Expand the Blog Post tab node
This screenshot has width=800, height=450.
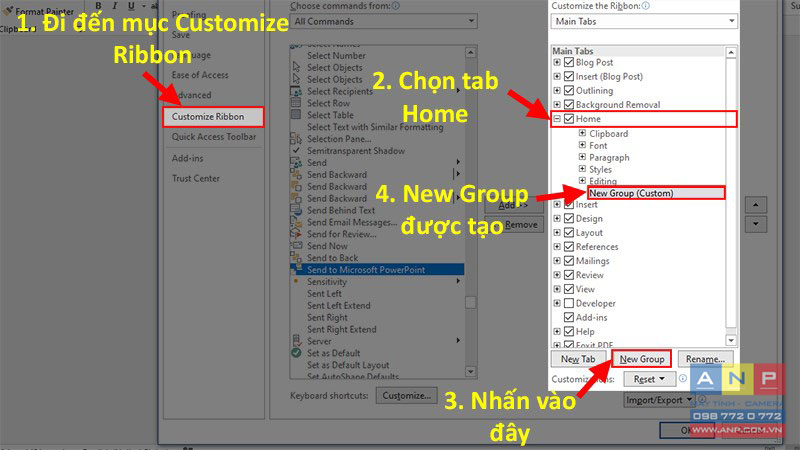[x=557, y=62]
